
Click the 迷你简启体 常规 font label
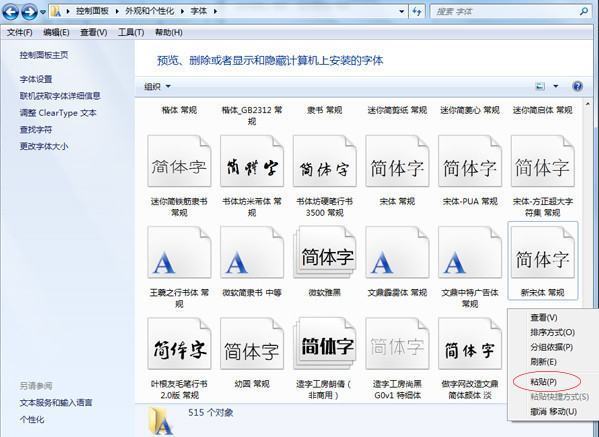tap(542, 110)
